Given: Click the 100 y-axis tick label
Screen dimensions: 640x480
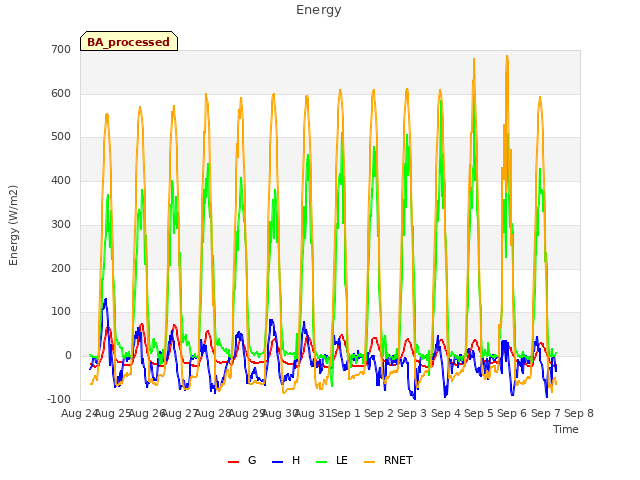Looking at the screenshot, I should point(61,312).
